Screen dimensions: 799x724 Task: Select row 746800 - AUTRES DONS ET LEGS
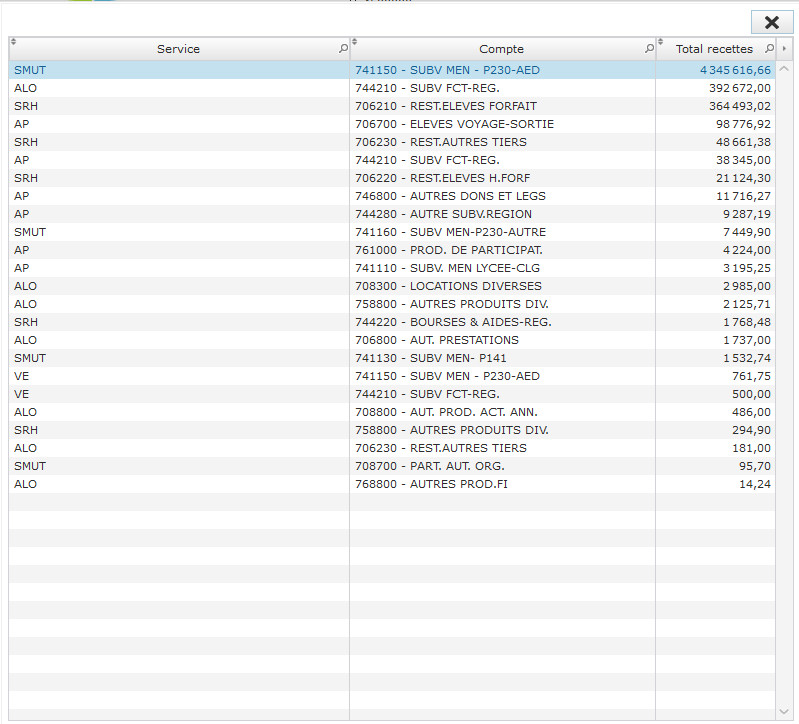[x=450, y=196]
